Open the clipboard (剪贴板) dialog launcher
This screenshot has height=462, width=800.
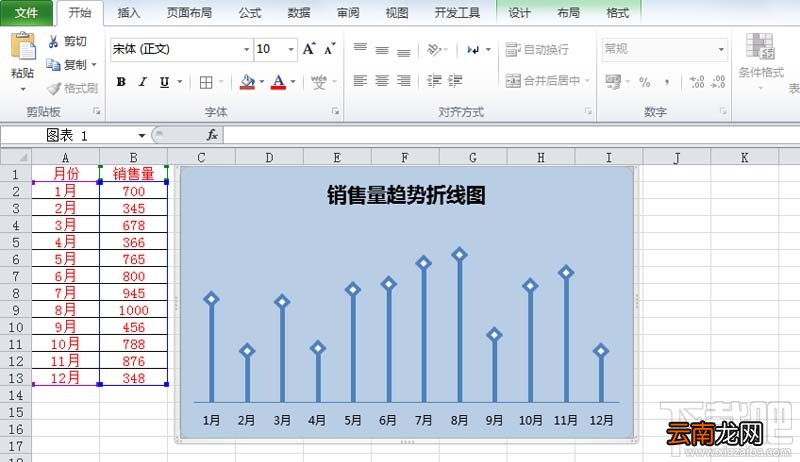[96, 111]
